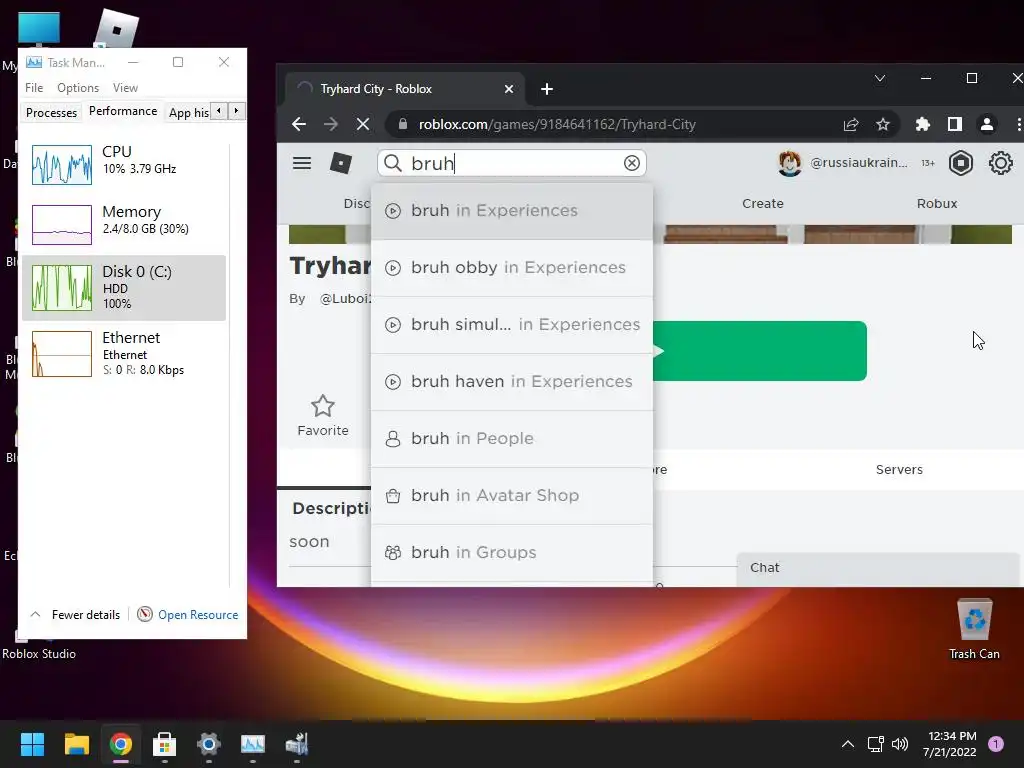The height and width of the screenshot is (768, 1024).
Task: Close the Tryhard City - Roblox tab
Action: 509,89
